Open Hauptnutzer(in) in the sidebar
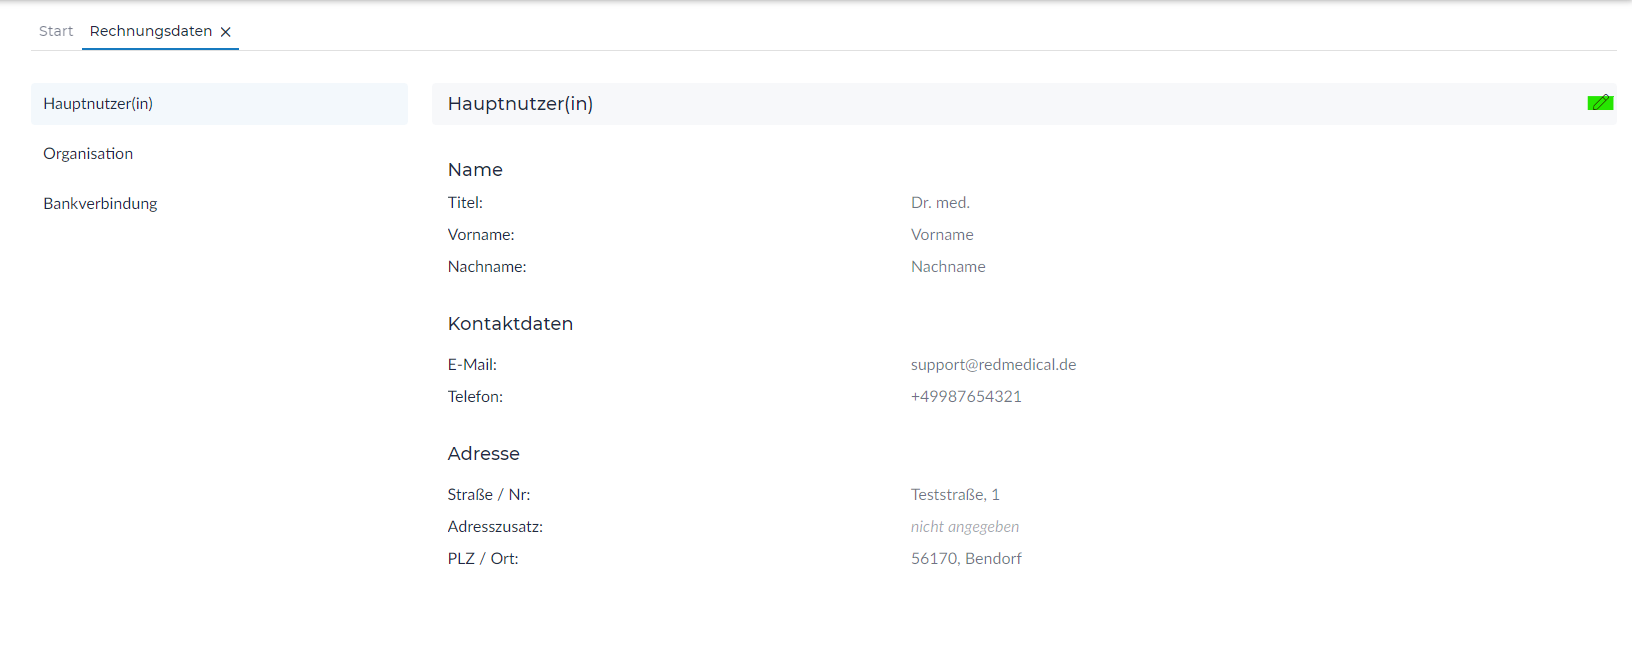Viewport: 1632px width, 664px height. tap(98, 104)
